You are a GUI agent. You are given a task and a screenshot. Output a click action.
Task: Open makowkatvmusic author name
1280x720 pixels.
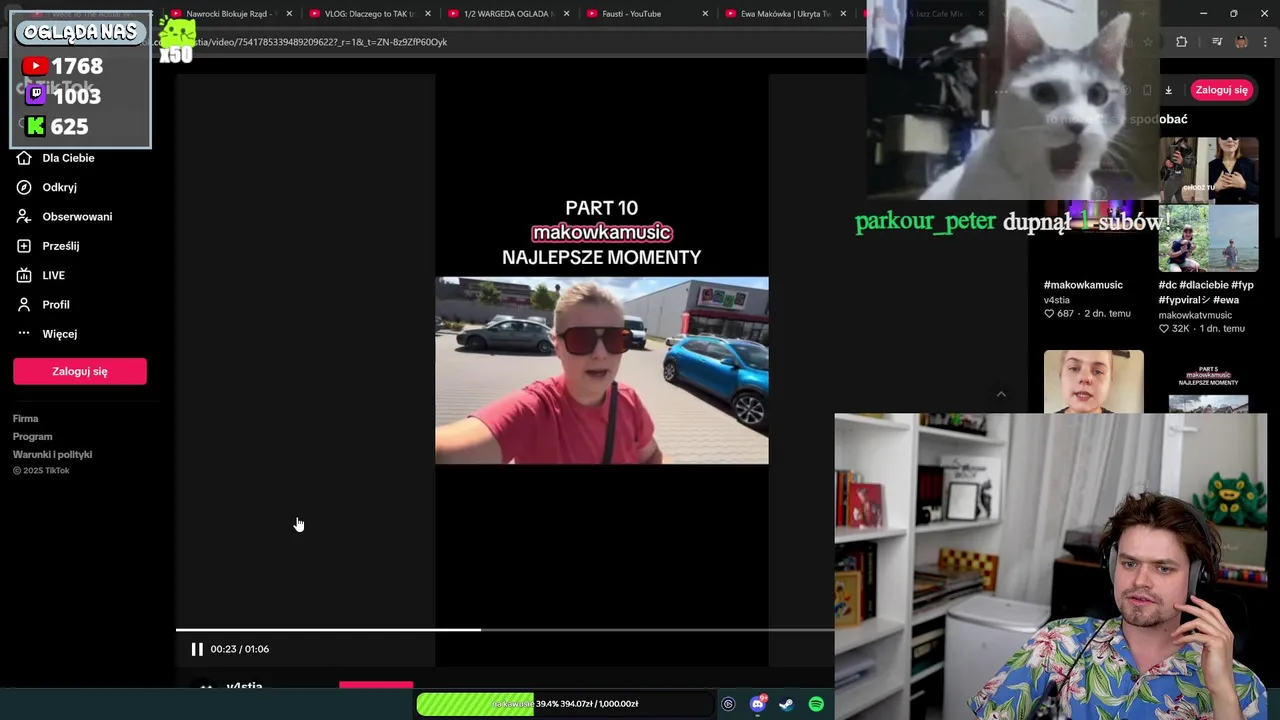(x=1195, y=315)
